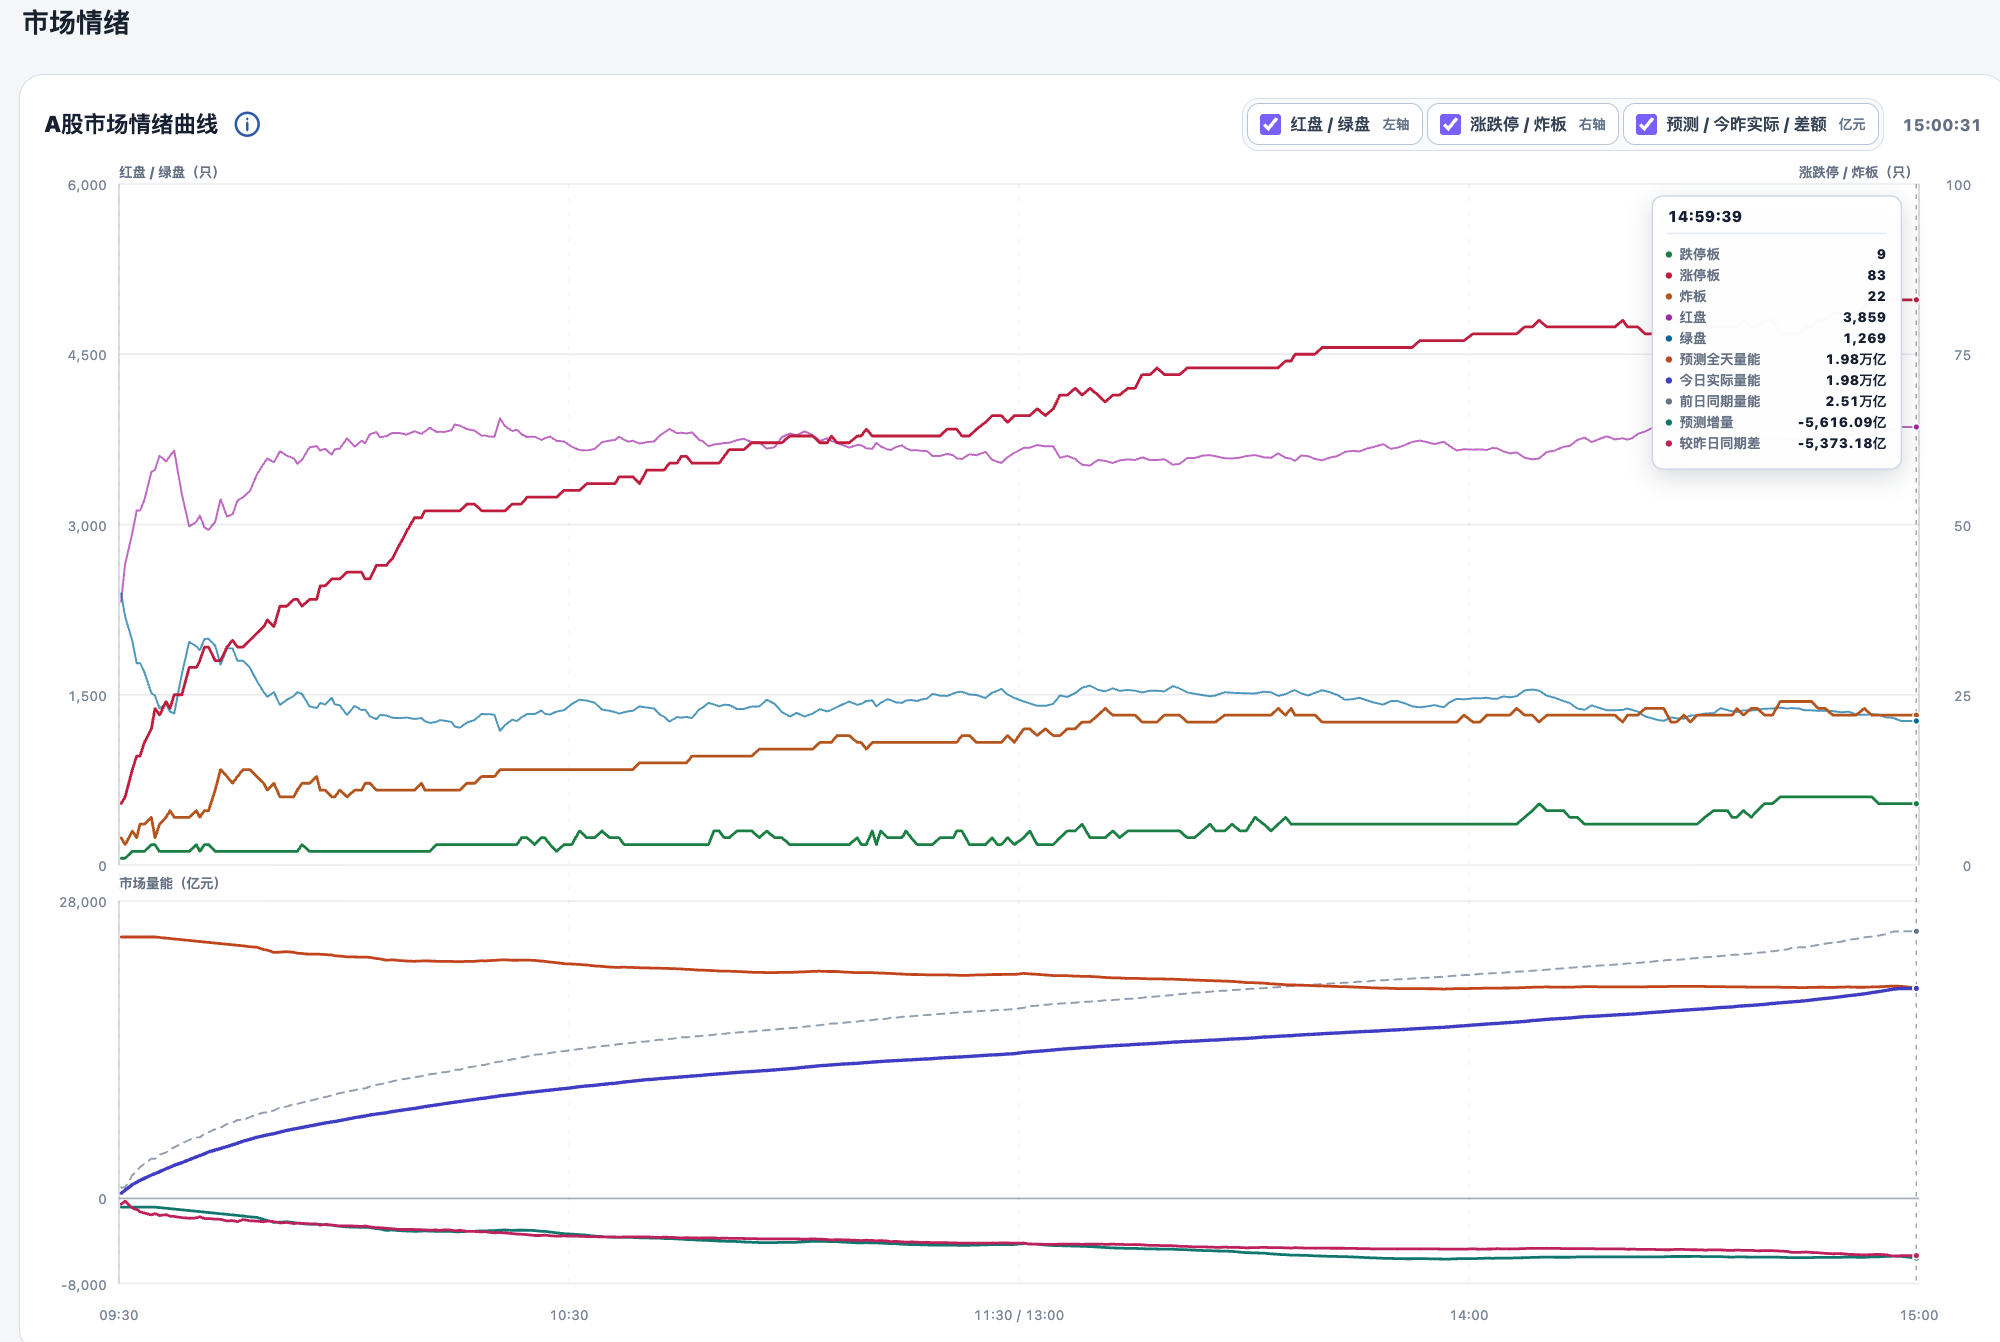Click the 14:00 time axis label
Screen dimensions: 2000x1342
[x=1469, y=1315]
